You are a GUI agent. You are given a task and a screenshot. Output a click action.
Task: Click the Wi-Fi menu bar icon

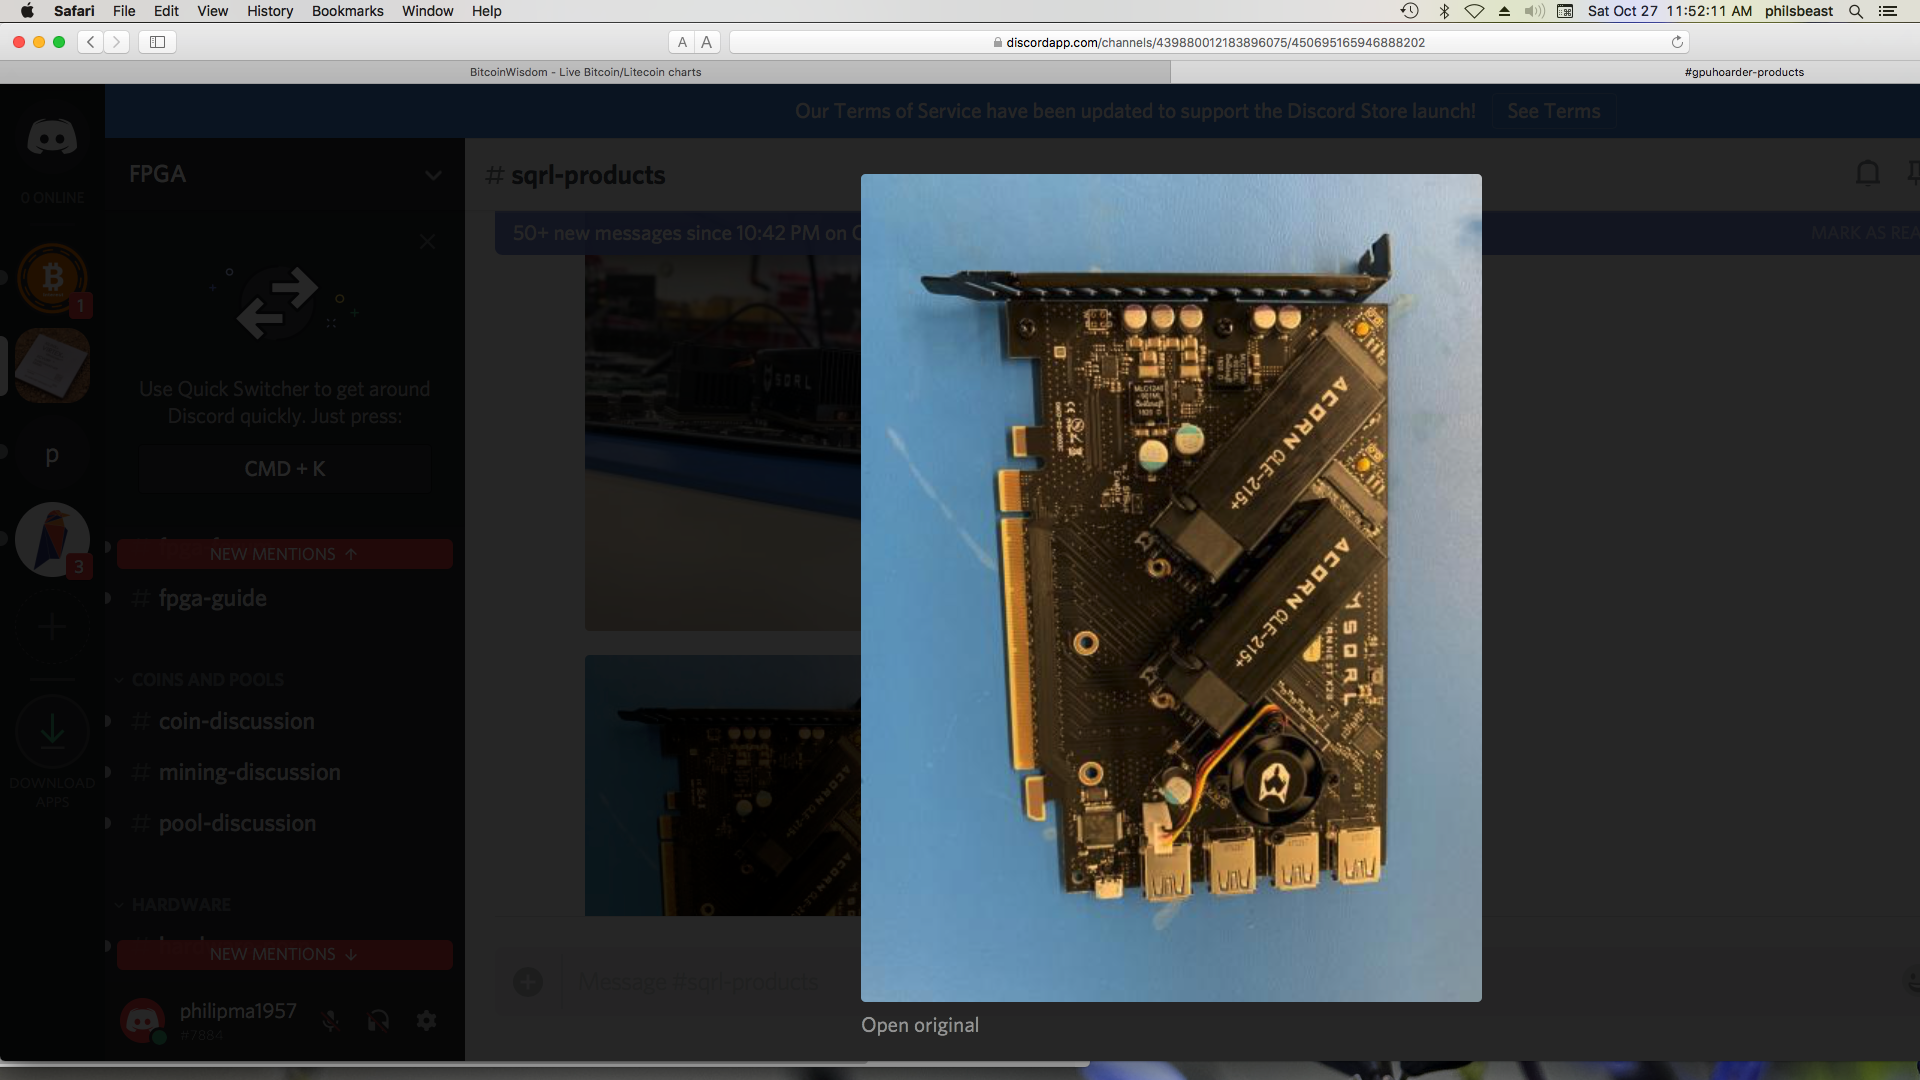1474,11
